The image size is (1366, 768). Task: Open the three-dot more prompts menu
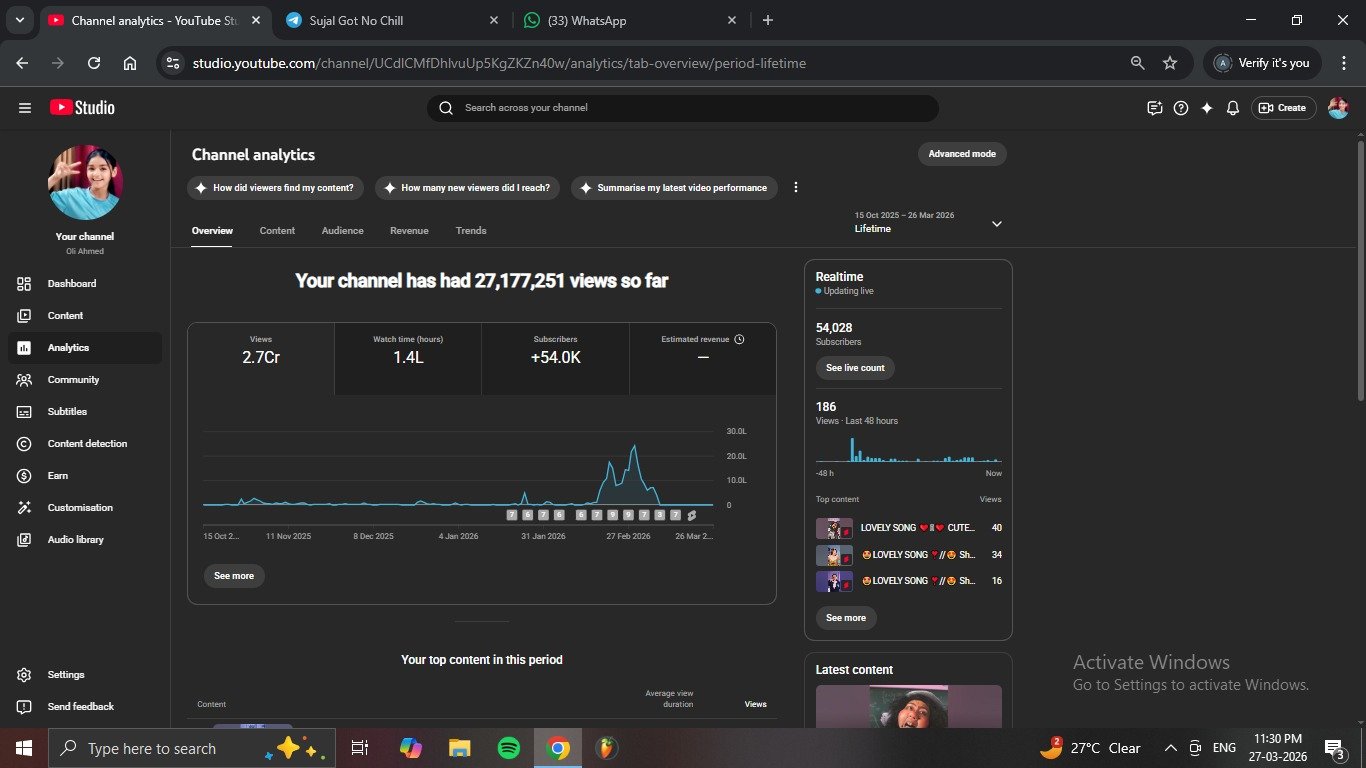[796, 187]
